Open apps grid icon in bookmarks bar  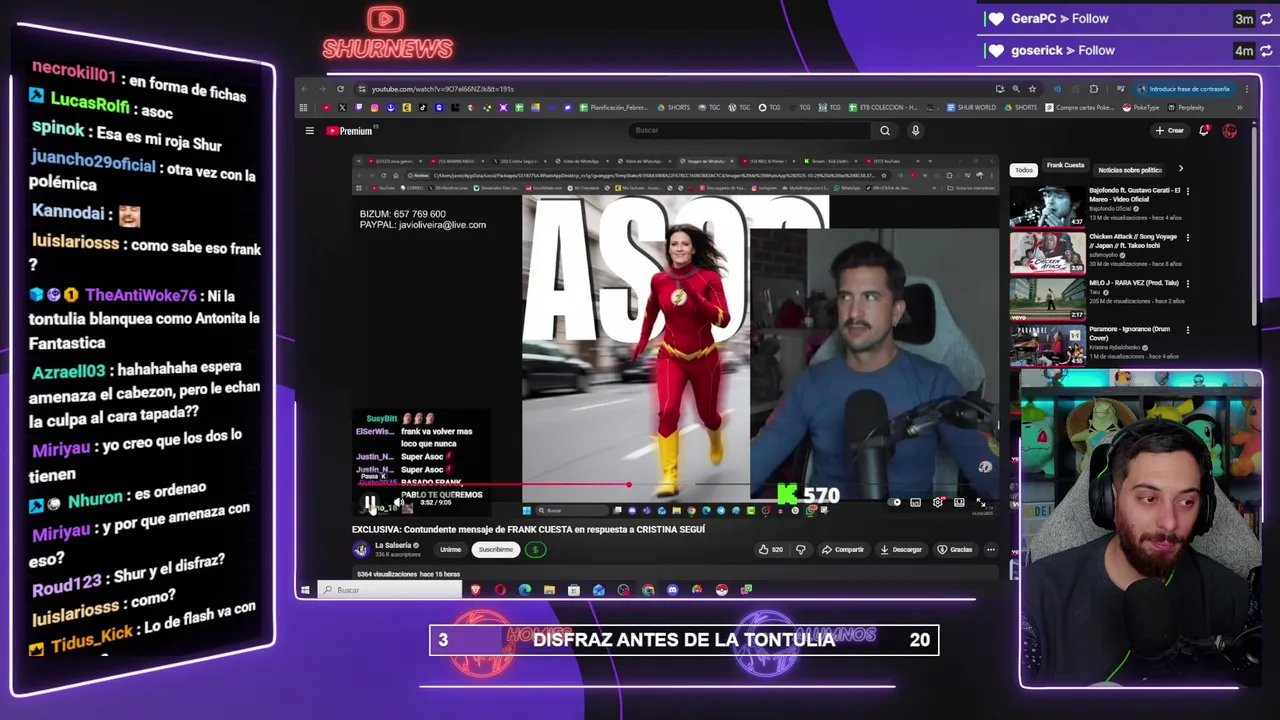coord(304,107)
